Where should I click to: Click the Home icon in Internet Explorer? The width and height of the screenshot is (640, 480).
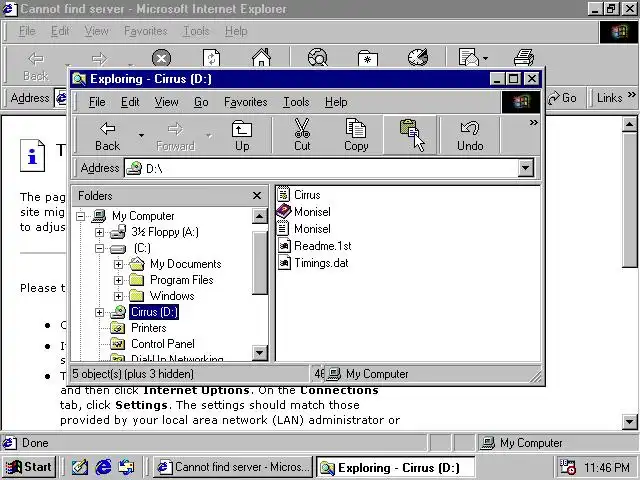coord(262,57)
